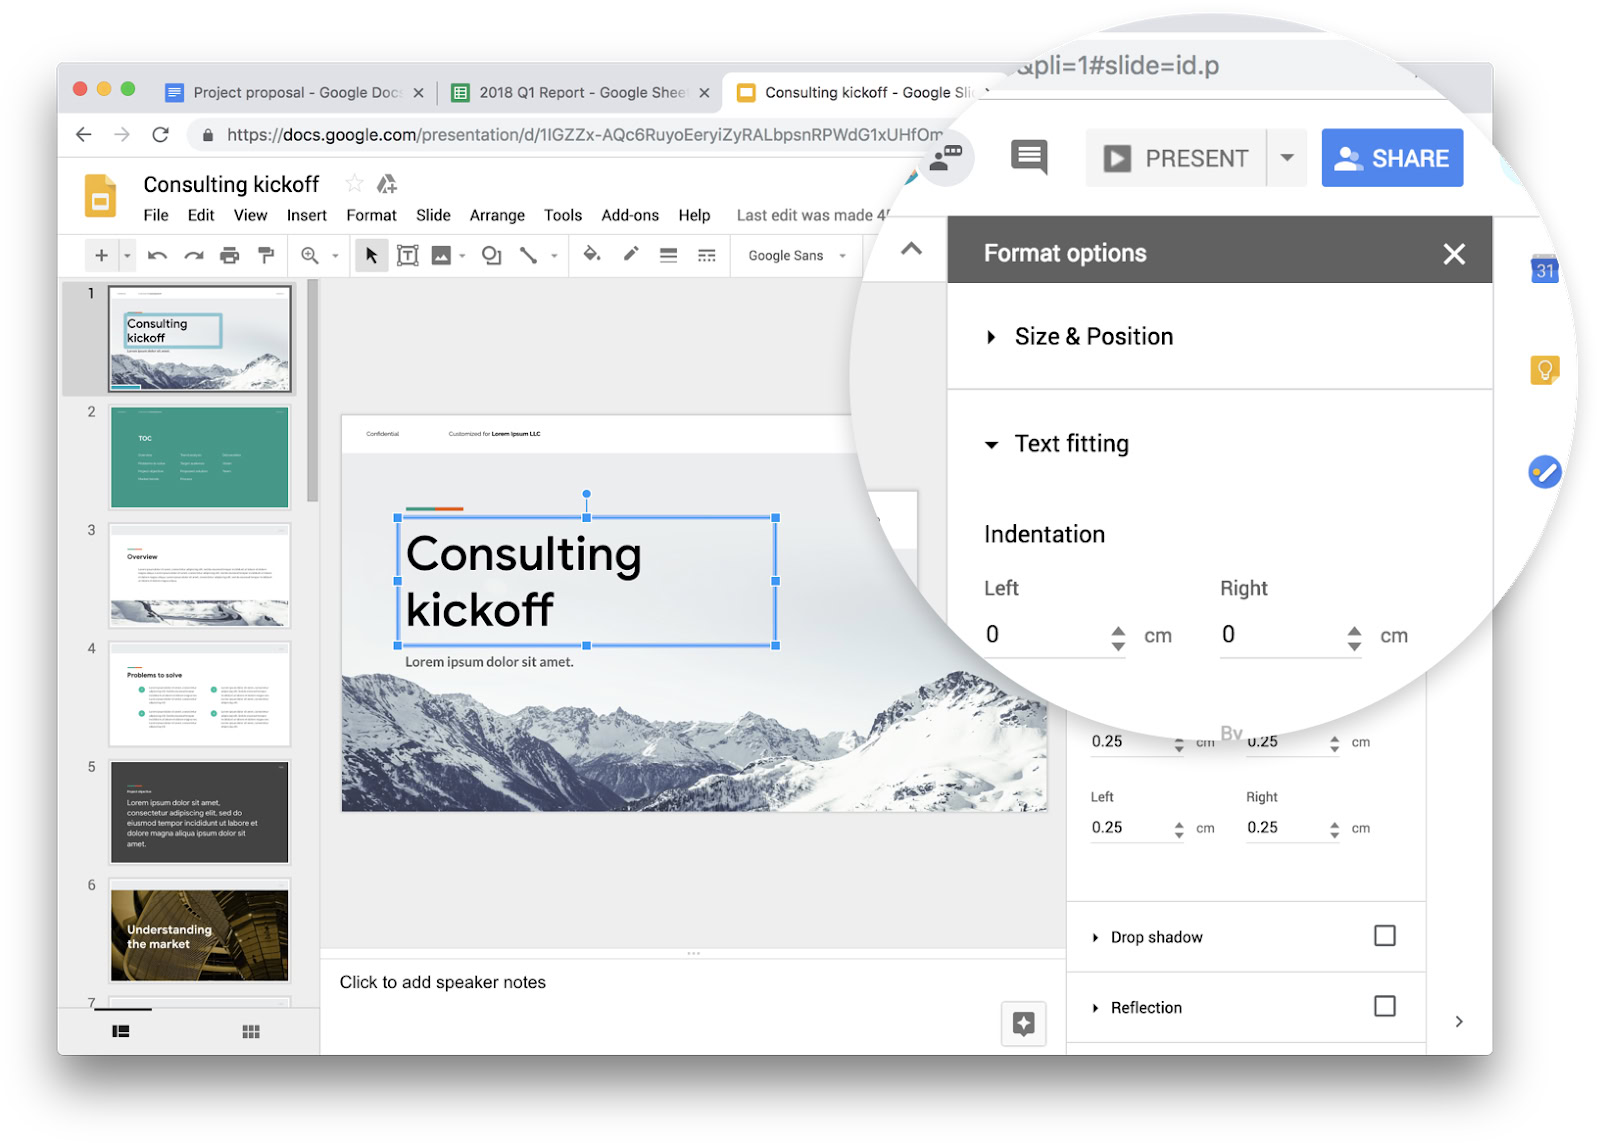Image resolution: width=1600 pixels, height=1143 pixels.
Task: Select slide 2 TOC thumbnail
Action: click(200, 457)
